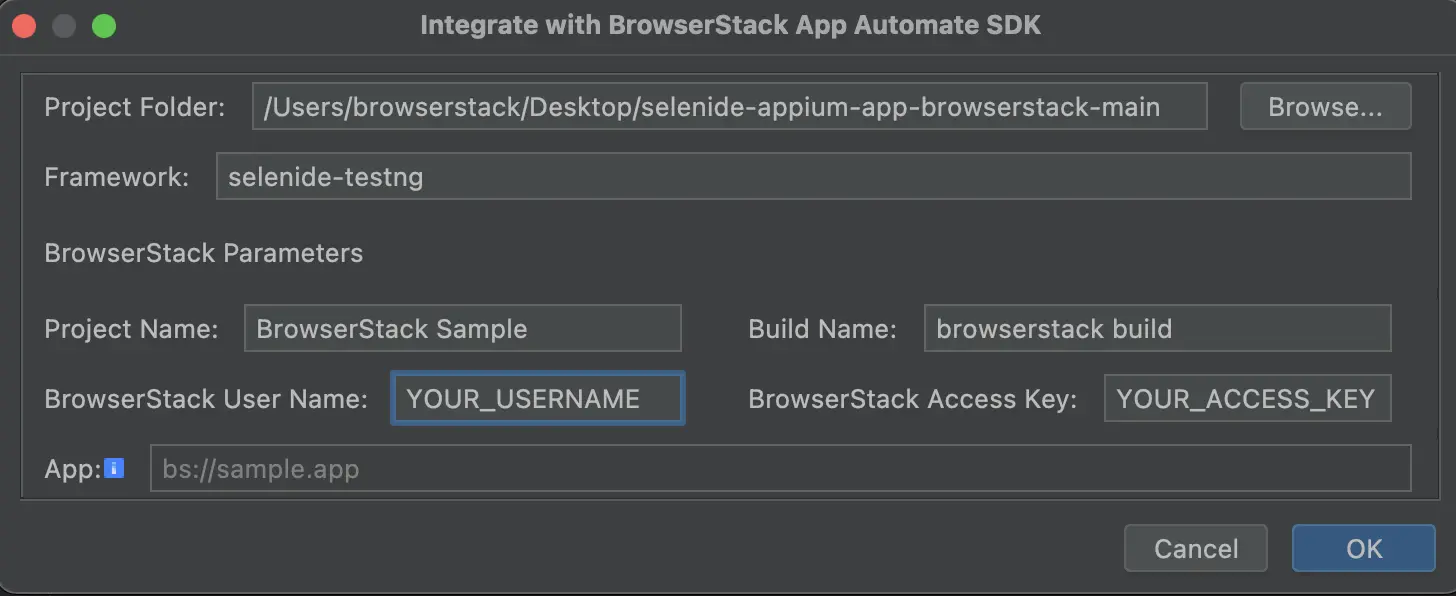Click the App field with bs://sample.app placeholder
Image resolution: width=1456 pixels, height=596 pixels.
779,468
